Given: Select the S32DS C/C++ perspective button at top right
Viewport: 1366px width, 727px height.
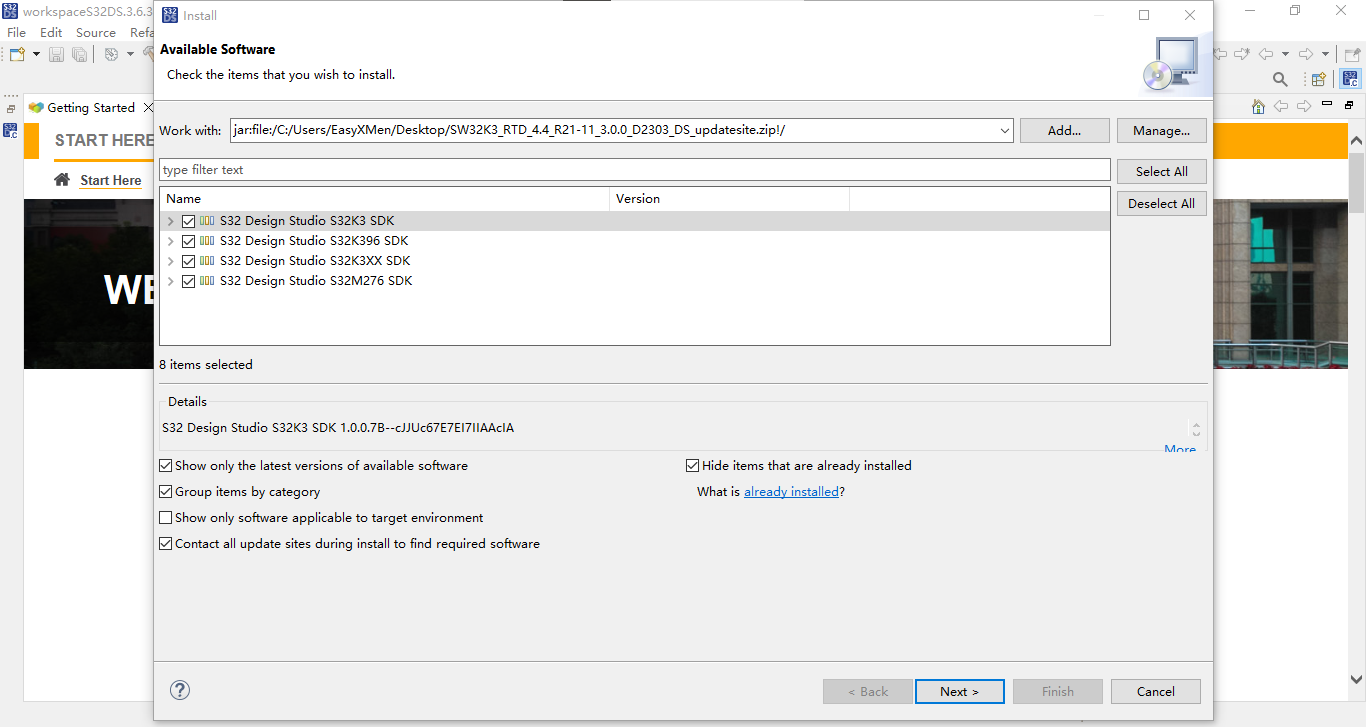Looking at the screenshot, I should coord(1350,79).
